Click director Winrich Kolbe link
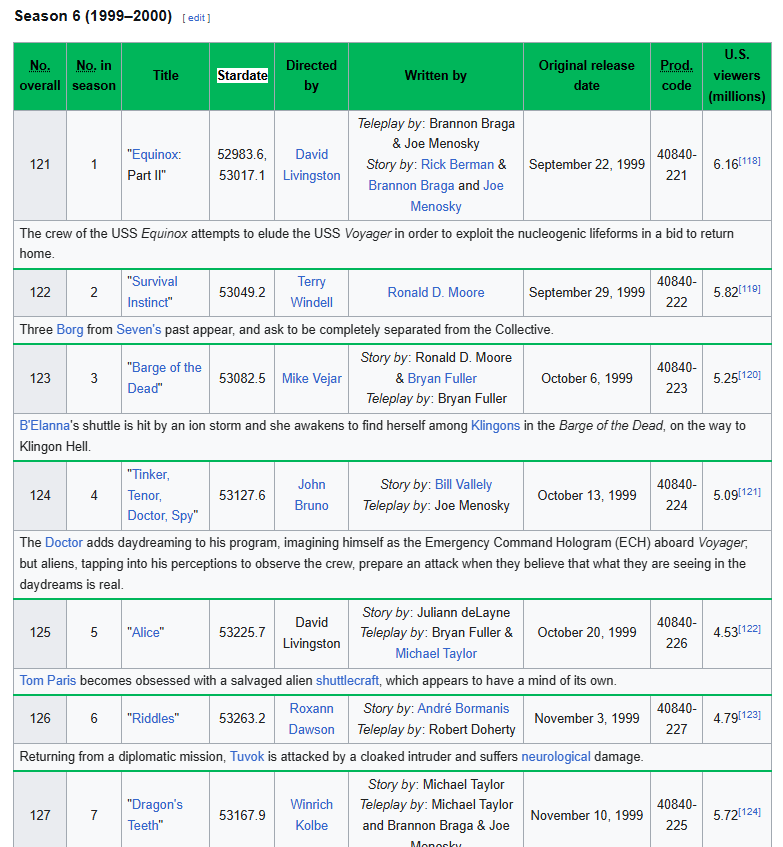783x847 pixels. 312,815
